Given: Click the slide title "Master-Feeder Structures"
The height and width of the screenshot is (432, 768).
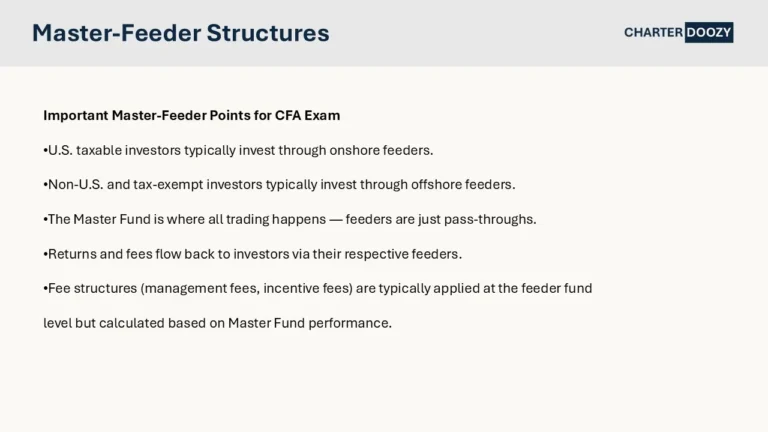Looking at the screenshot, I should [180, 33].
